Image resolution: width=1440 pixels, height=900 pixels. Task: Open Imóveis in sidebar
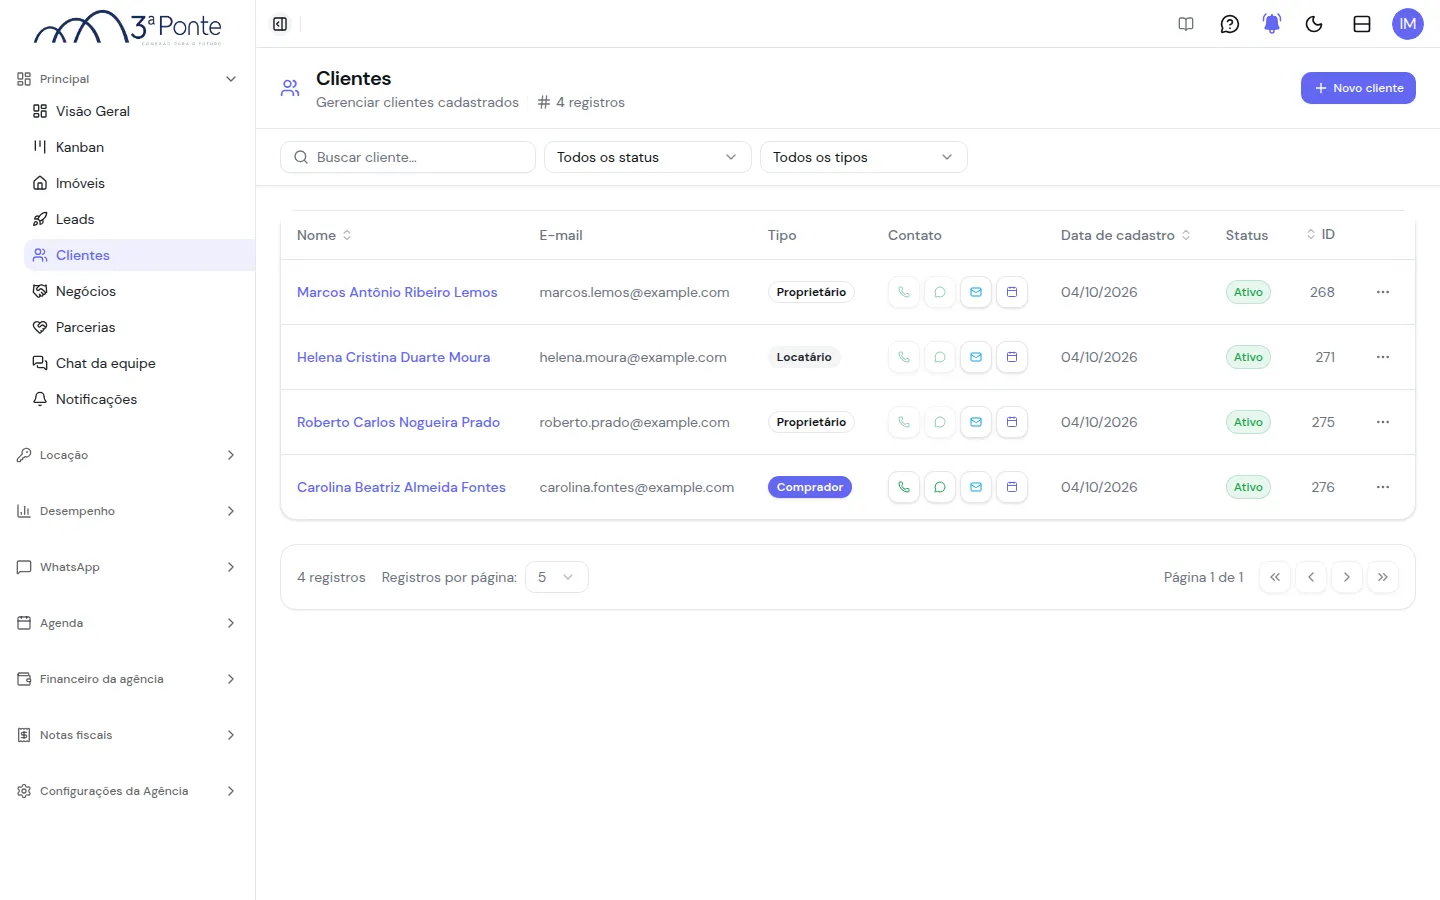tap(139, 183)
